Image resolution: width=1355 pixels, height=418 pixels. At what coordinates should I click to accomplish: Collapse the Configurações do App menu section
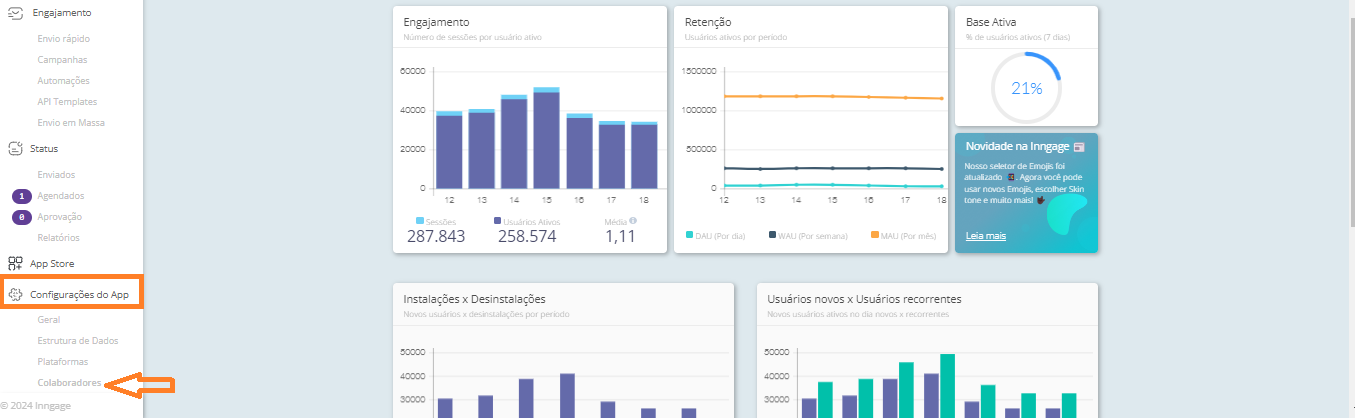80,295
